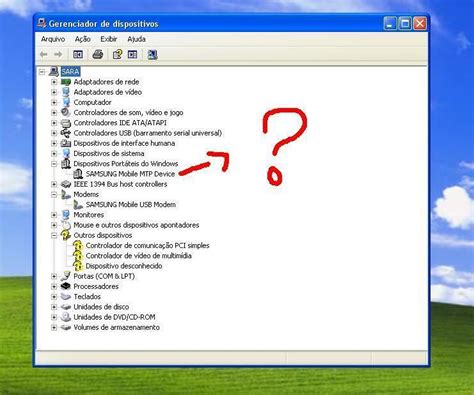474x395 pixels.
Task: Click the Portas (COM & LPT) icon
Action: click(66, 276)
